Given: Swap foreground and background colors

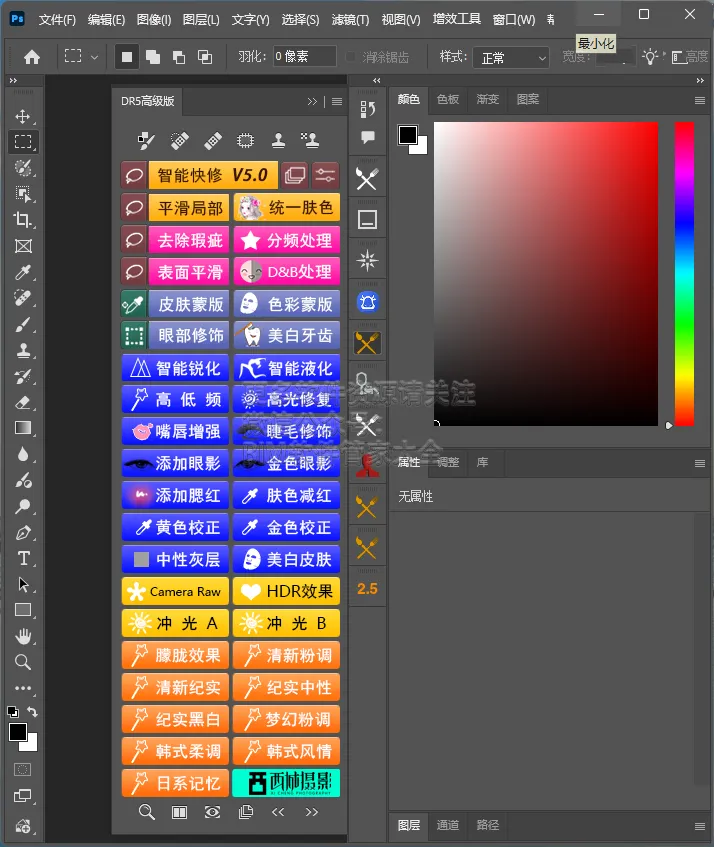Looking at the screenshot, I should [32, 712].
